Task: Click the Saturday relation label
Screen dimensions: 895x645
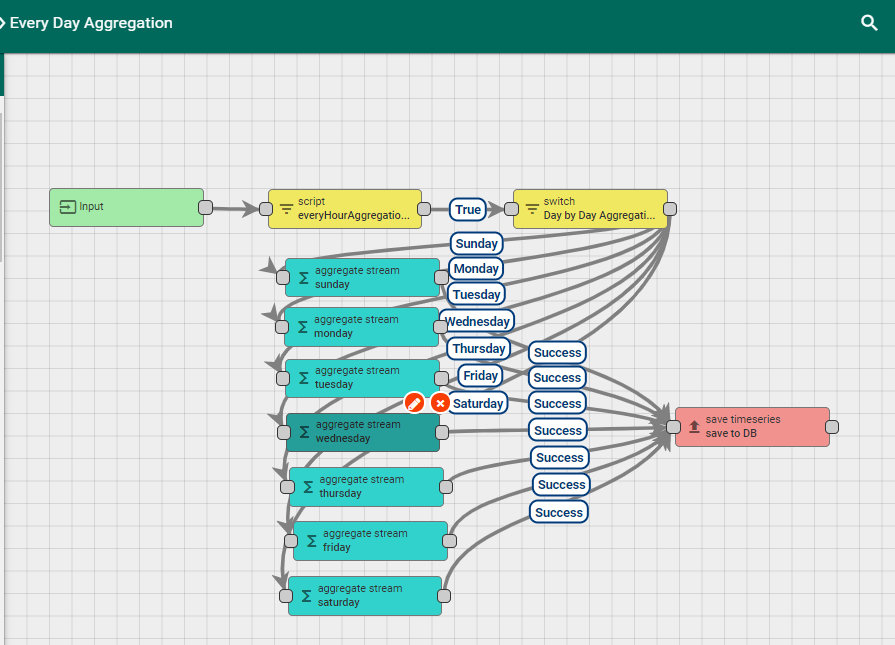Action: click(x=477, y=402)
